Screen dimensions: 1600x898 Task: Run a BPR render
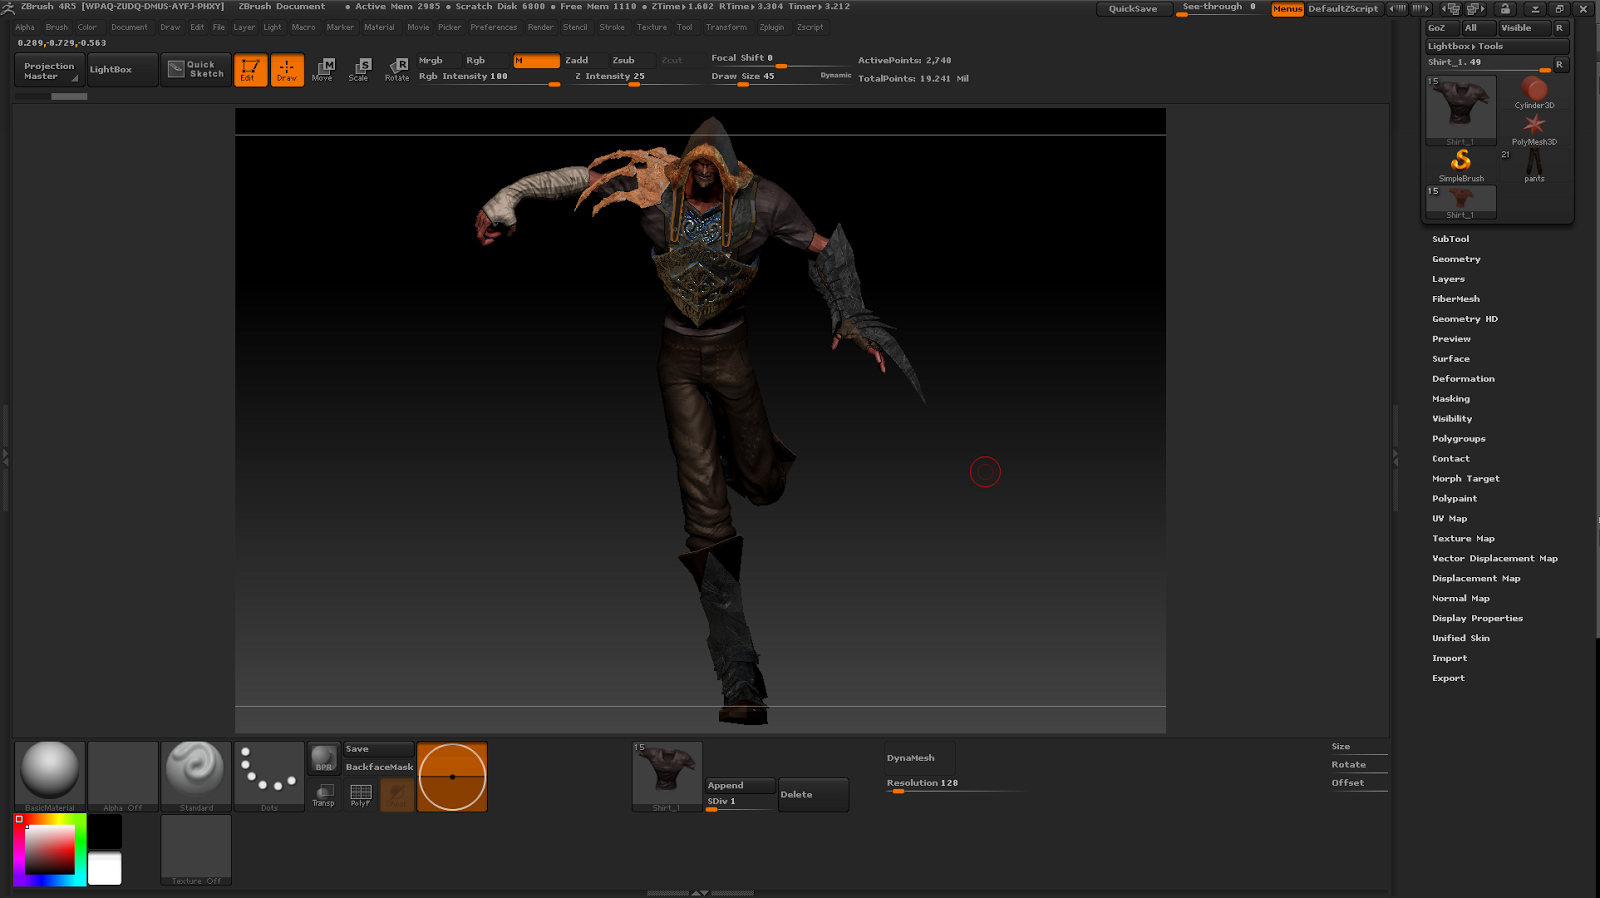pyautogui.click(x=324, y=758)
